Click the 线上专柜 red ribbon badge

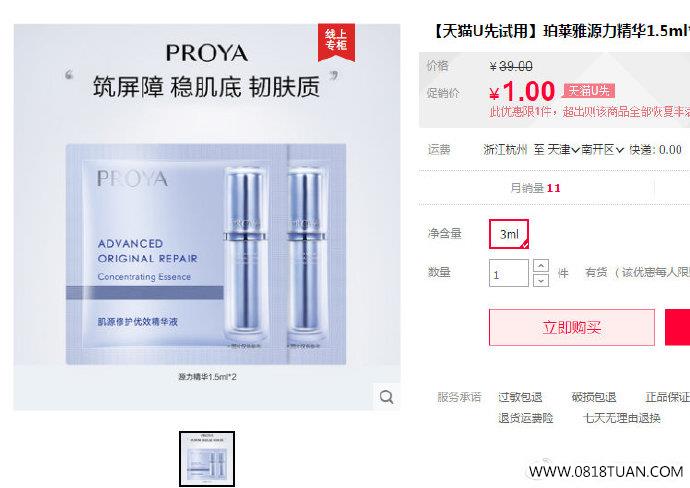(x=336, y=41)
